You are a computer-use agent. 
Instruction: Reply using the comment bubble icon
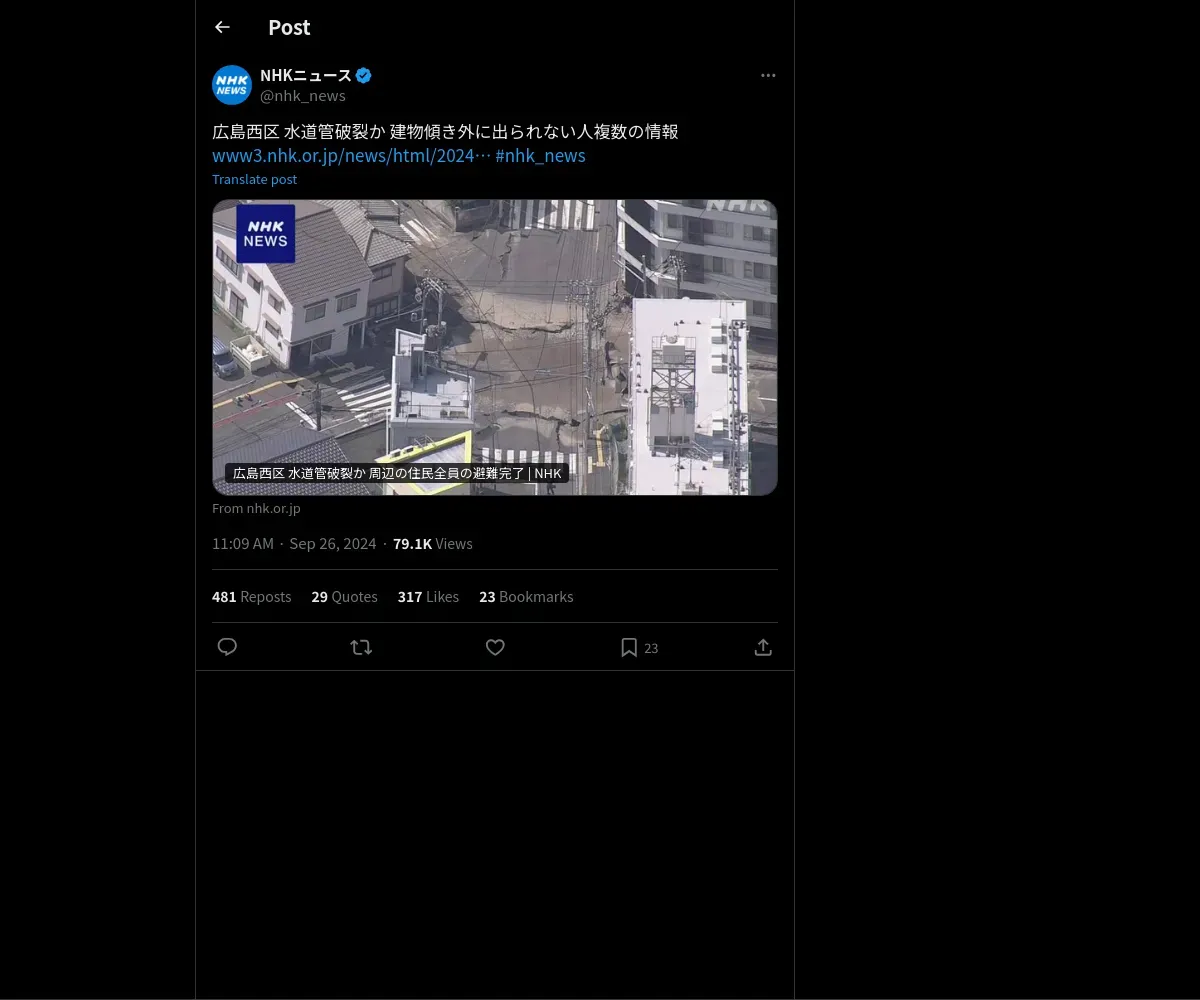coord(227,647)
